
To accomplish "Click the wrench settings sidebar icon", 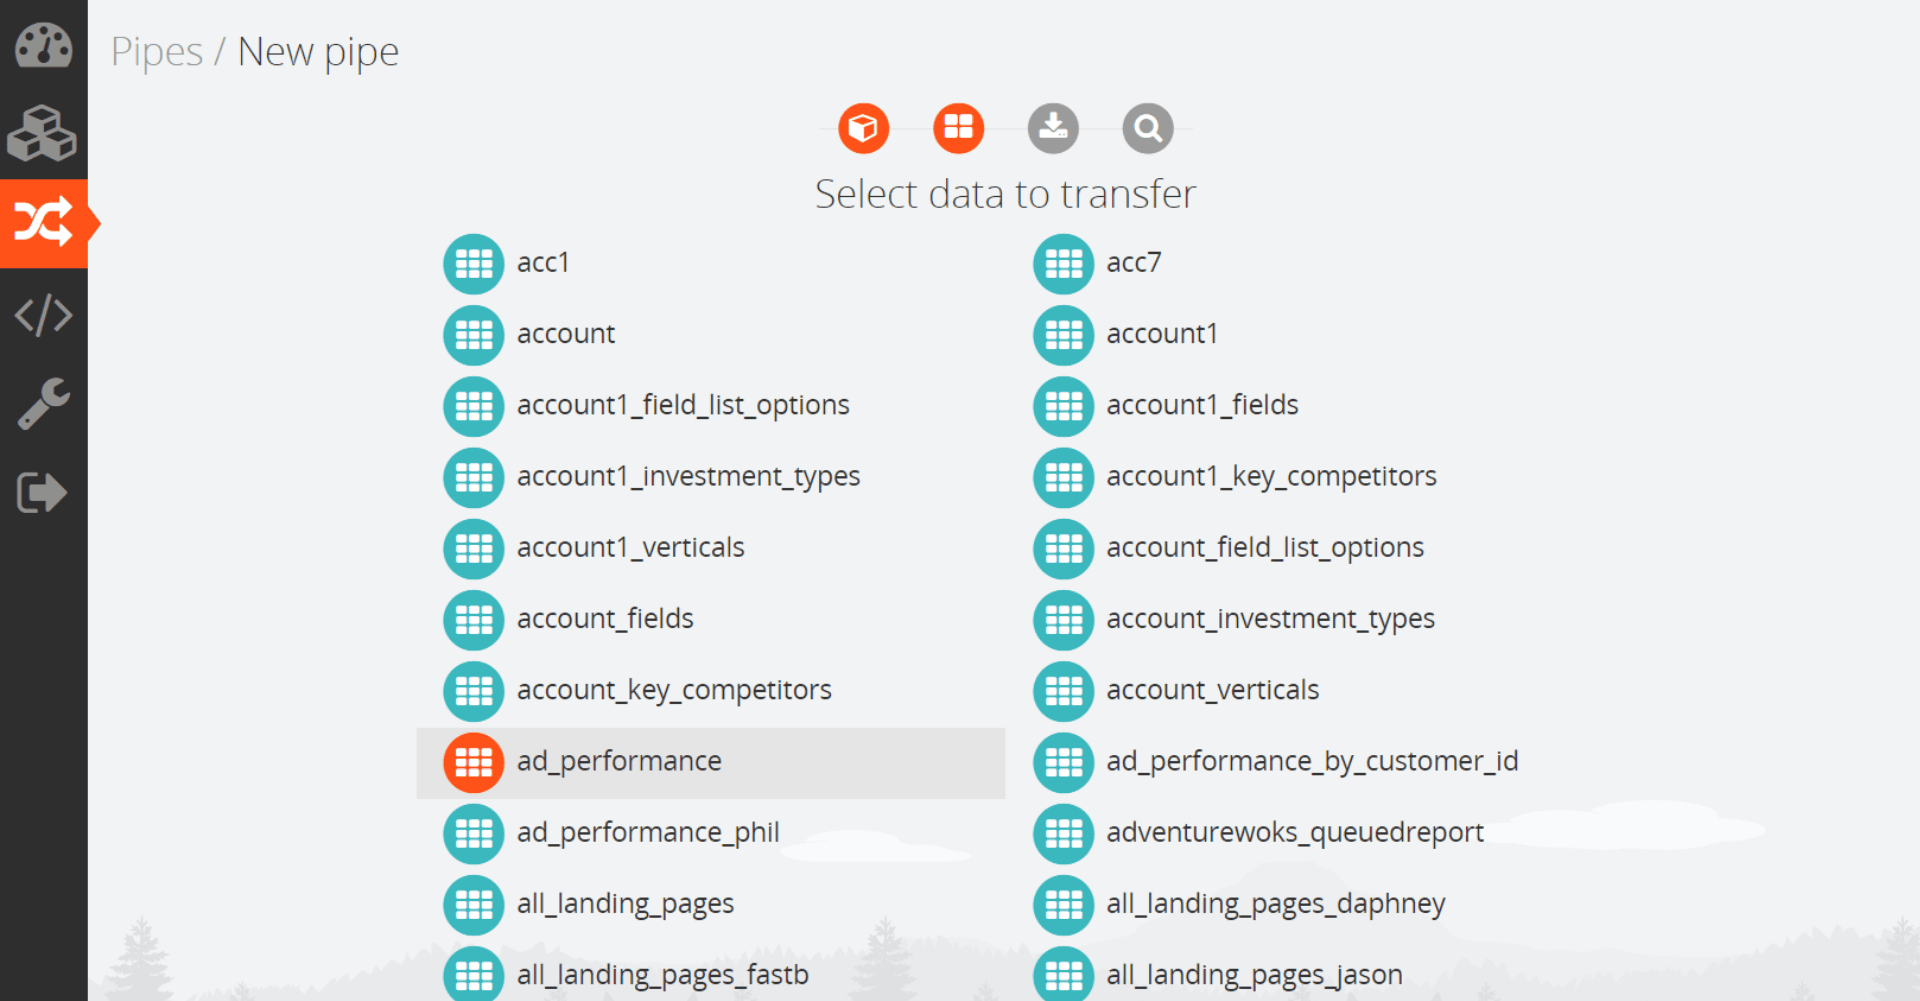I will click(43, 403).
